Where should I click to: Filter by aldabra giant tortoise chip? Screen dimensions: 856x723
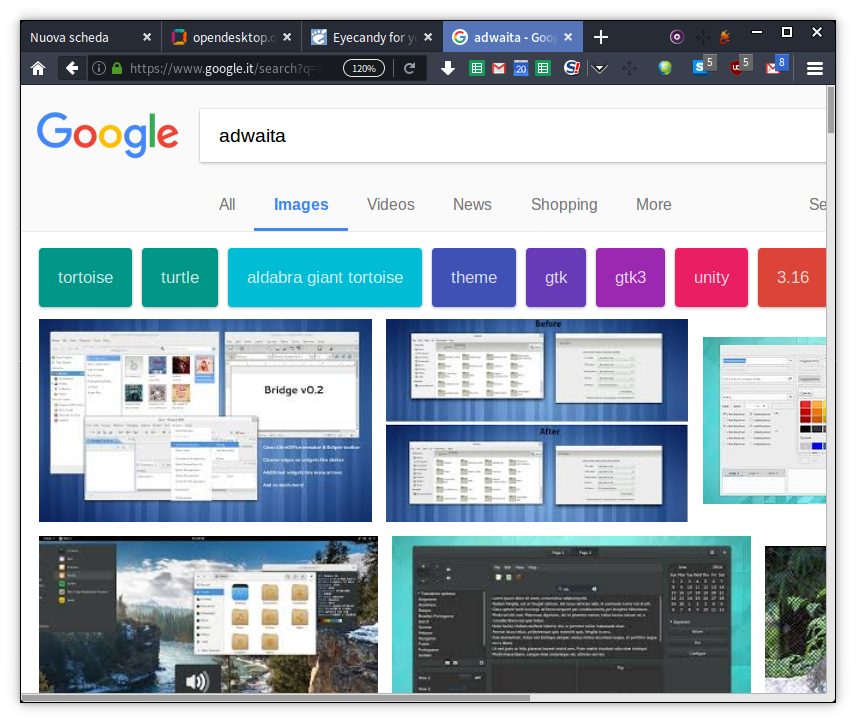pyautogui.click(x=325, y=277)
